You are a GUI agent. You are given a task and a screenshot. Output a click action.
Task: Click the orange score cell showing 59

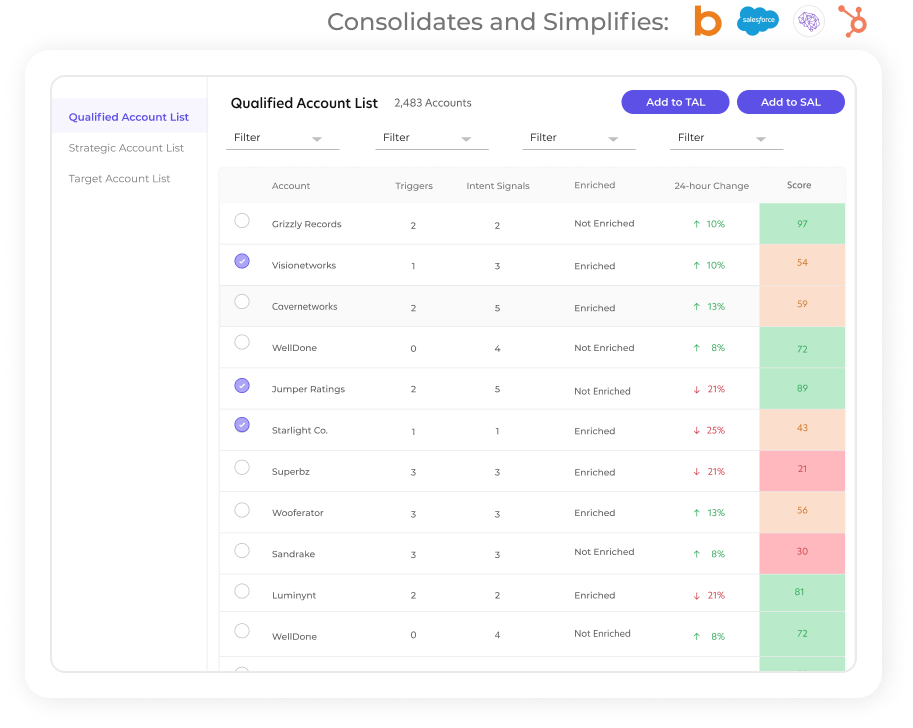(802, 306)
